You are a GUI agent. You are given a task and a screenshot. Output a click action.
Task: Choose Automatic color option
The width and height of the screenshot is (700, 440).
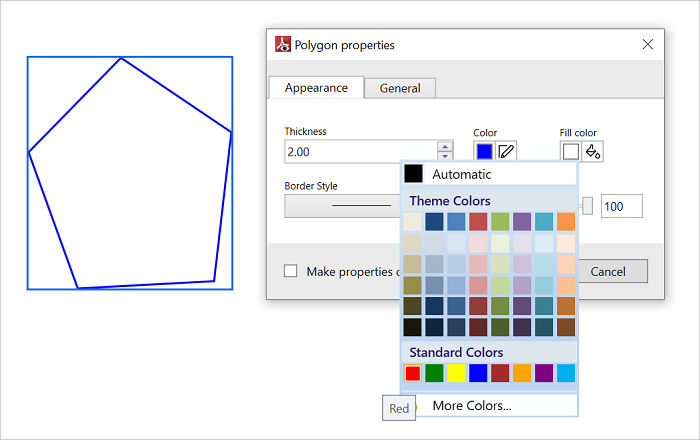pos(489,174)
